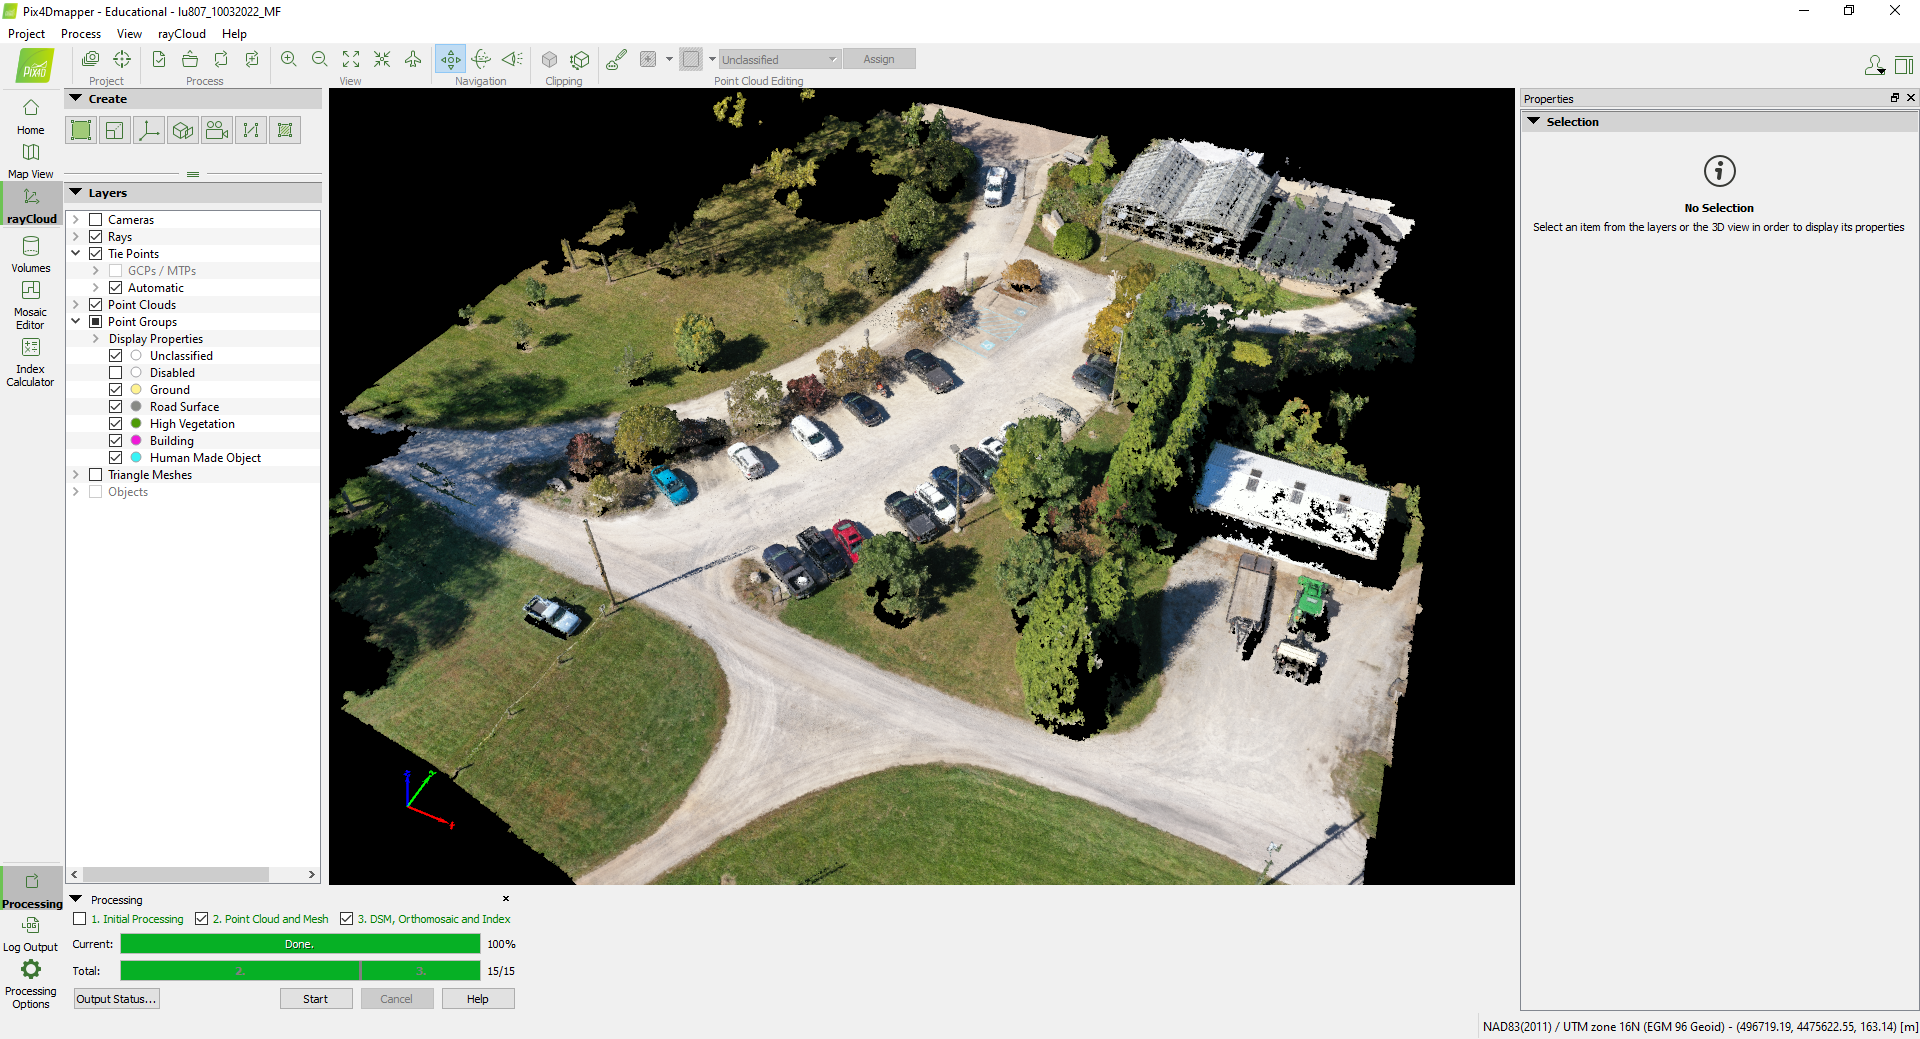Viewport: 1920px width, 1039px height.
Task: Open the results folder toolbar icon
Action: pyautogui.click(x=190, y=59)
